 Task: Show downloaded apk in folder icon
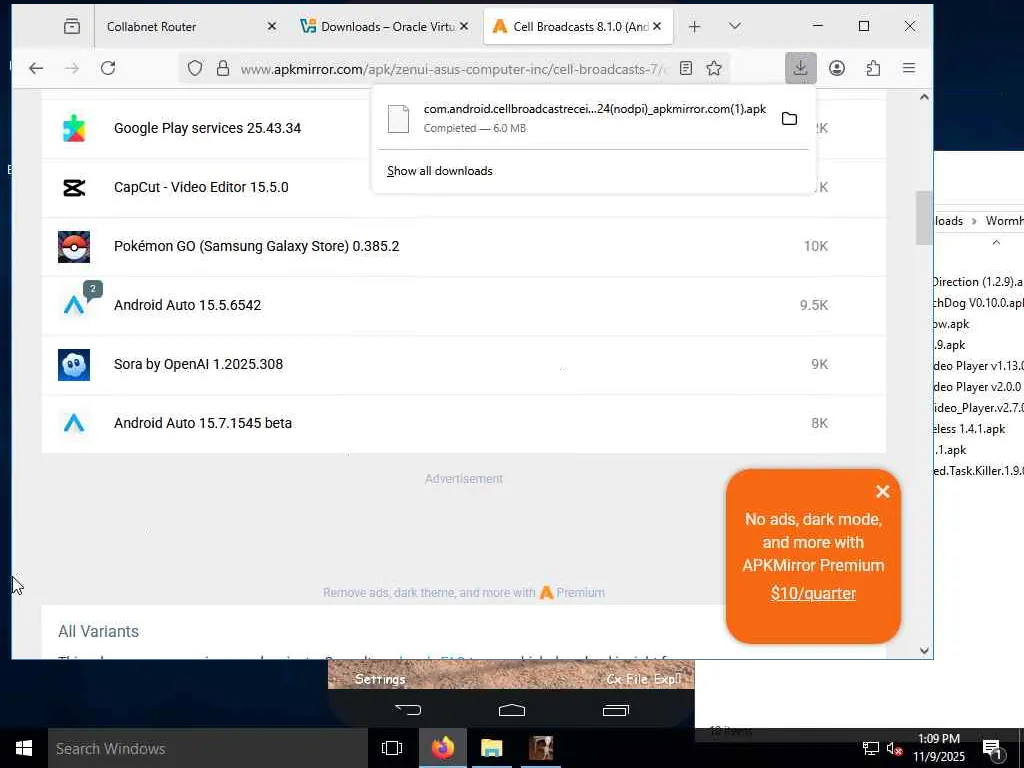[x=790, y=118]
